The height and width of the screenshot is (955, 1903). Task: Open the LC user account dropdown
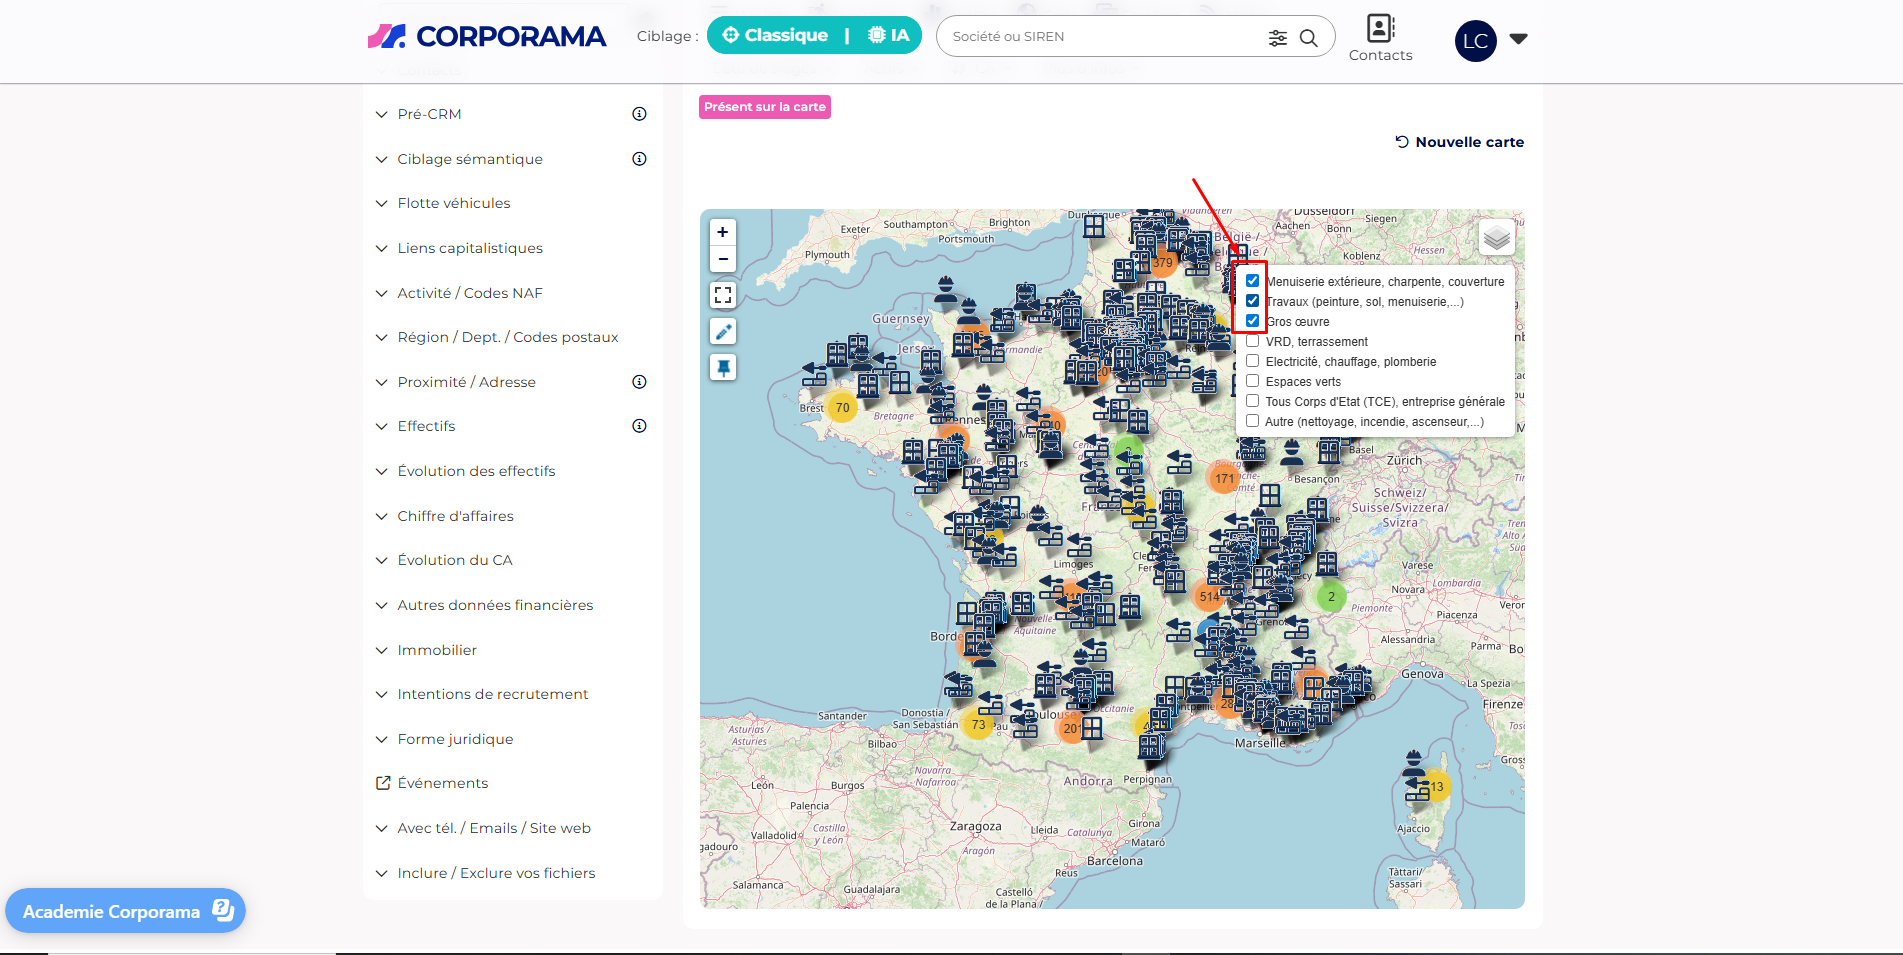point(1518,40)
